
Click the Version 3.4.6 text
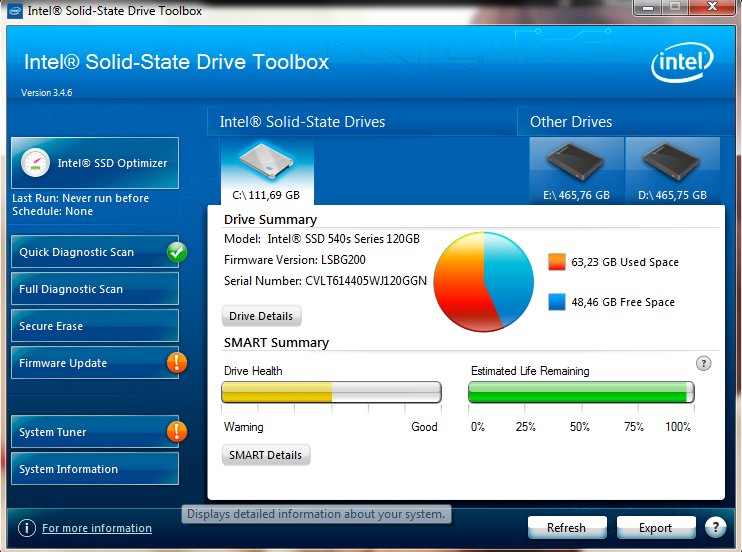point(46,92)
